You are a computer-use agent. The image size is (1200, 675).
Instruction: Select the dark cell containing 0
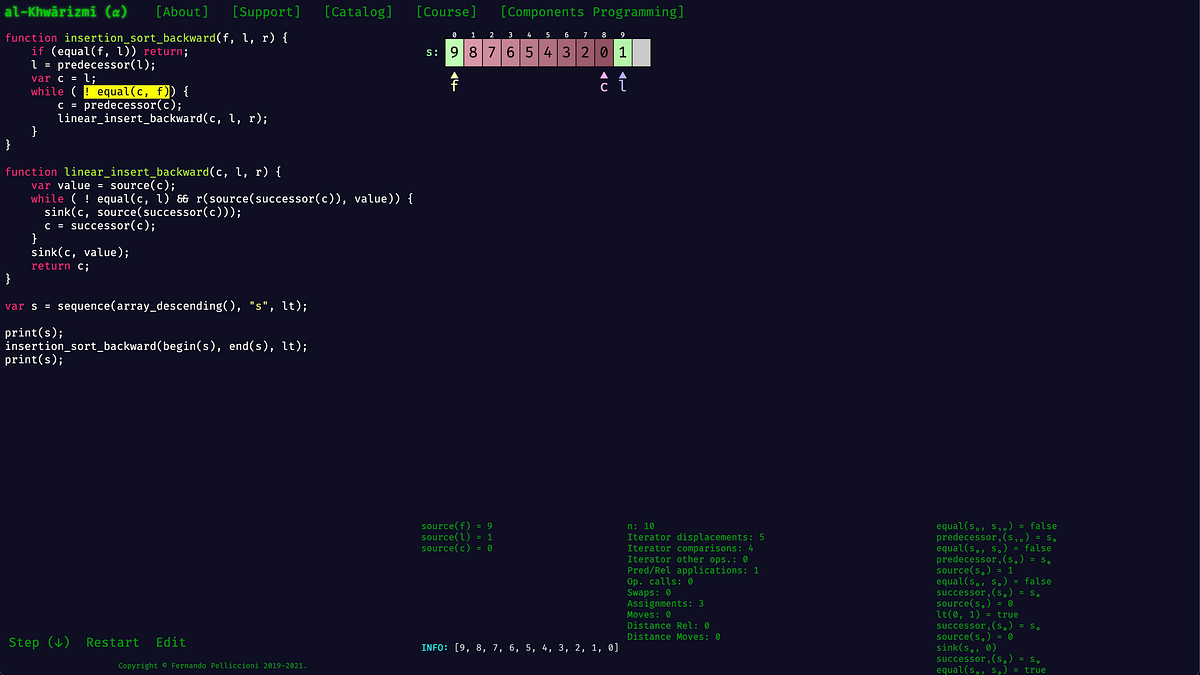click(604, 52)
